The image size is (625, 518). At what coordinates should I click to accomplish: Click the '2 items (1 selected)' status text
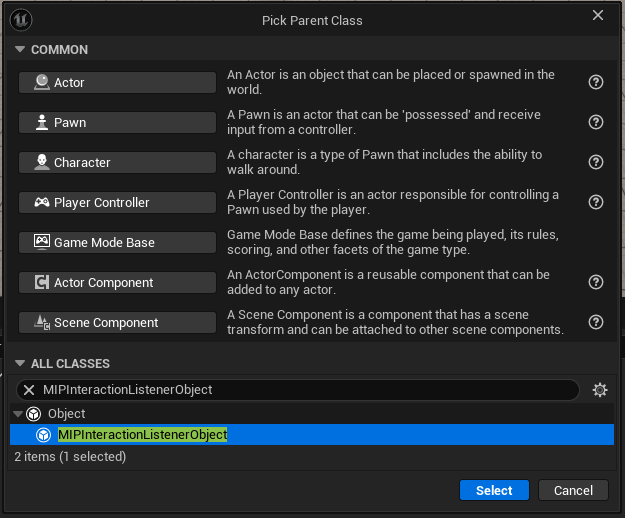[70, 457]
